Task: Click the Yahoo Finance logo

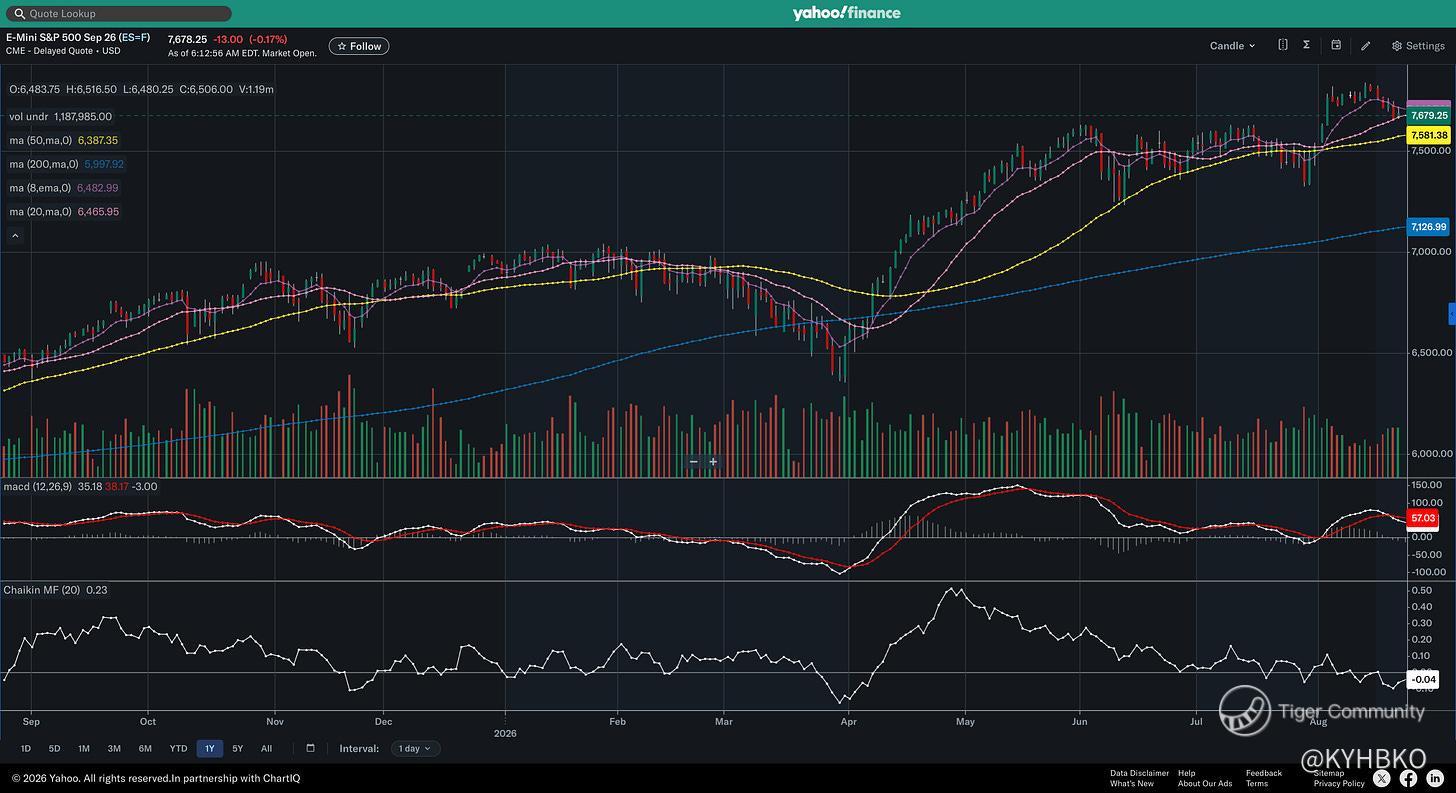Action: (846, 13)
